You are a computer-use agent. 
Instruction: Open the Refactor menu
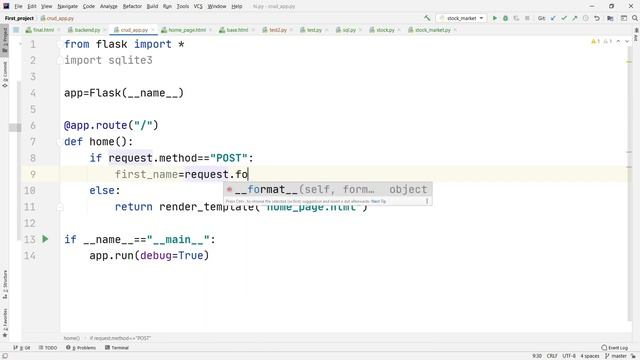pos(132,7)
